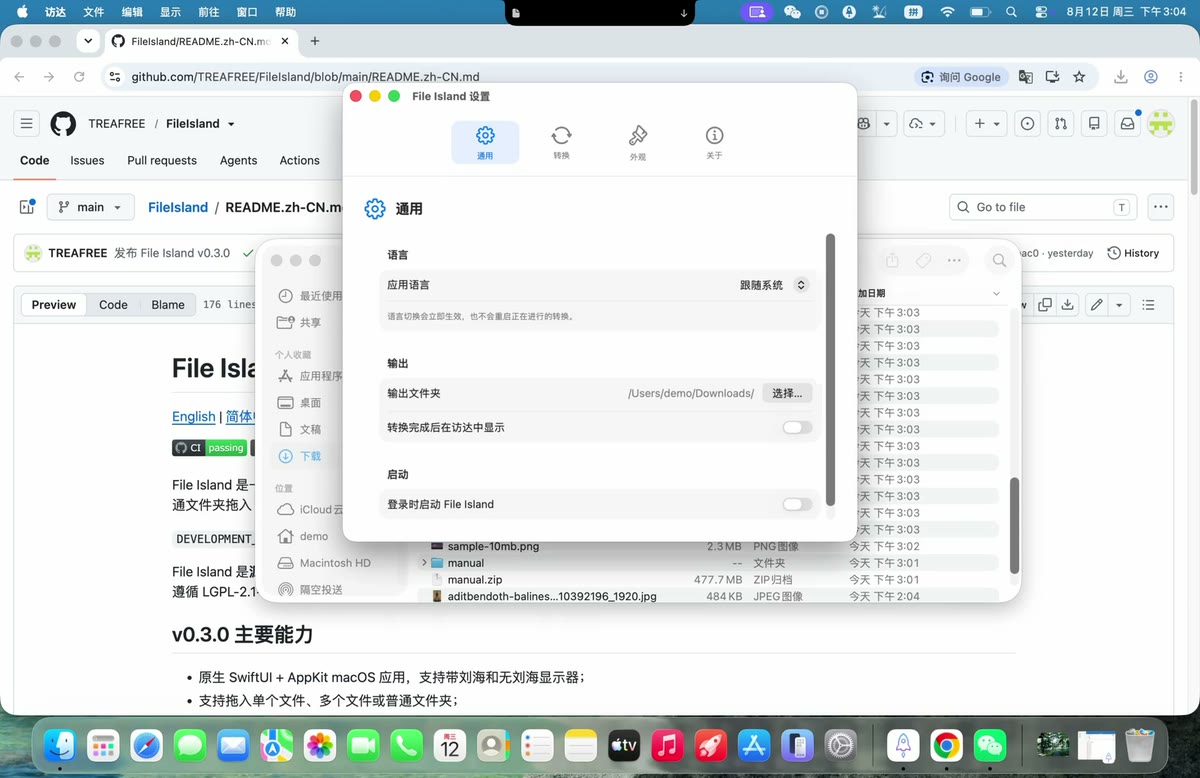
Task: Click the GitHub Copilot icon
Action: [x=863, y=124]
